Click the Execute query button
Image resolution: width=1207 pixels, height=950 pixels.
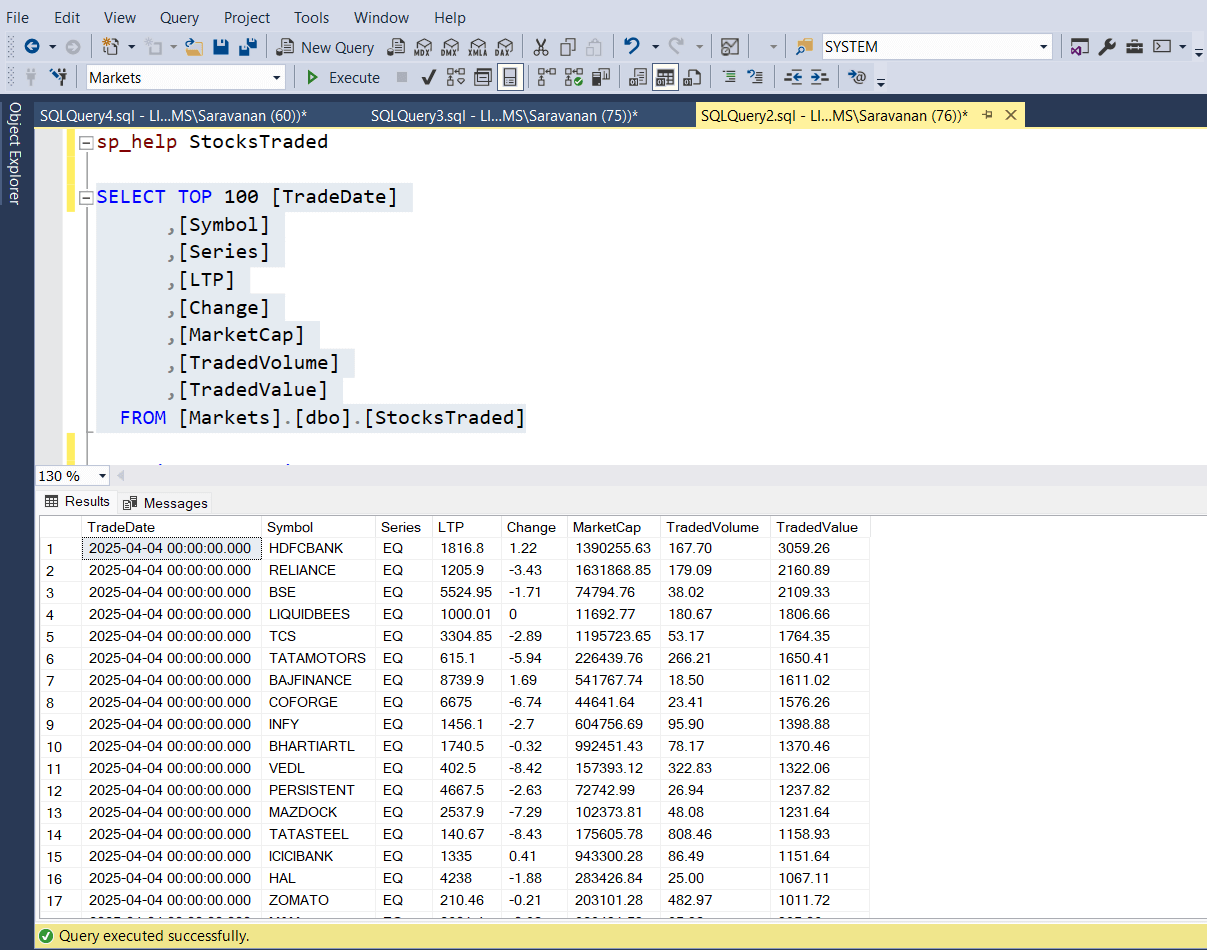point(343,77)
